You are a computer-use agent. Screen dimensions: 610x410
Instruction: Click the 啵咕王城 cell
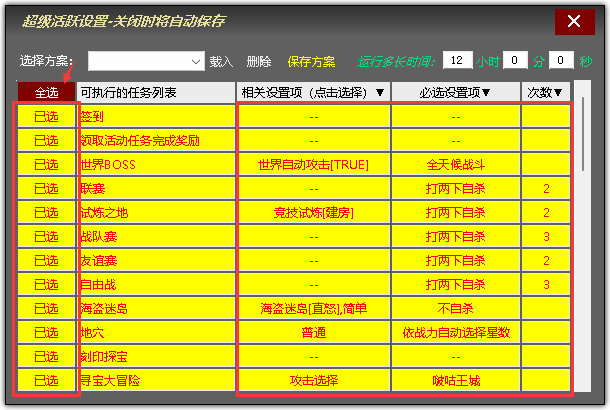point(456,380)
